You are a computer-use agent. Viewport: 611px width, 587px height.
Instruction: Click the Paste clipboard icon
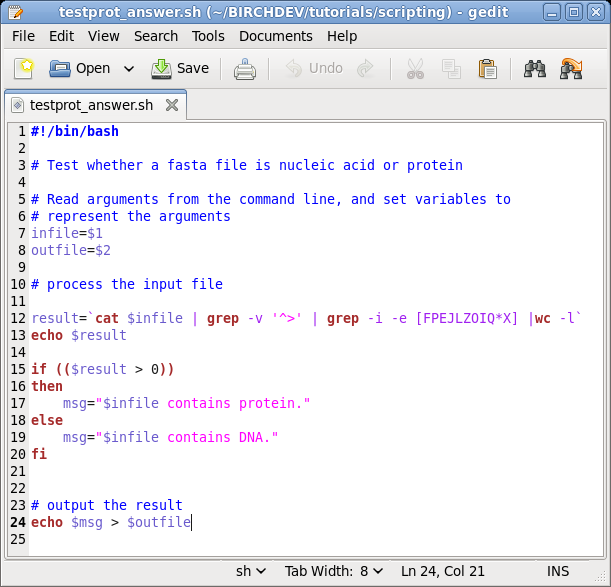pyautogui.click(x=487, y=69)
